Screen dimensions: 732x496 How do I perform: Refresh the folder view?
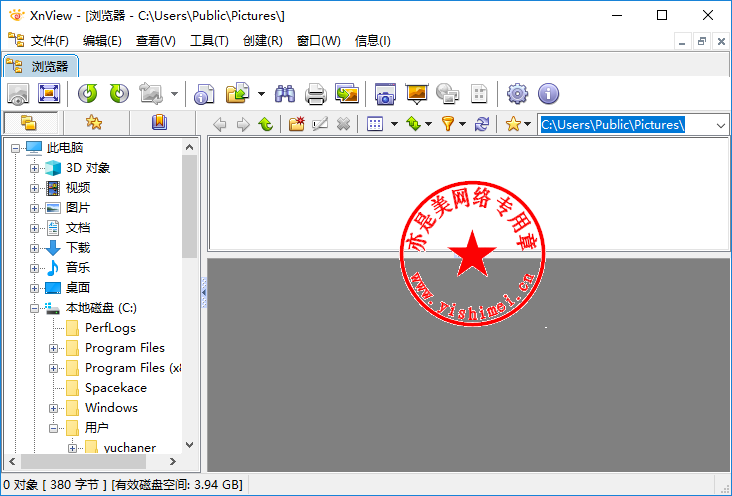pos(482,124)
